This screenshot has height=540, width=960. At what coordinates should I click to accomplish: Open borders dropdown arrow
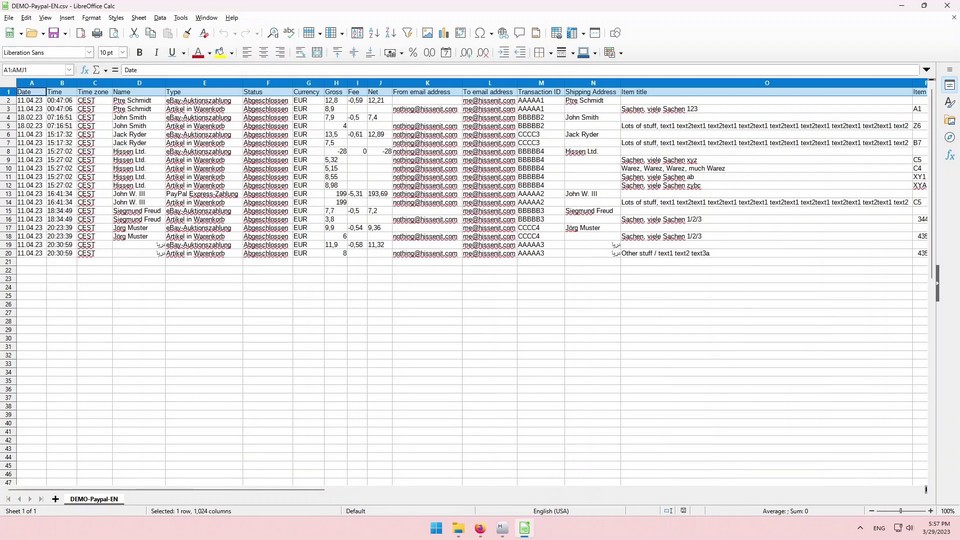pos(550,53)
